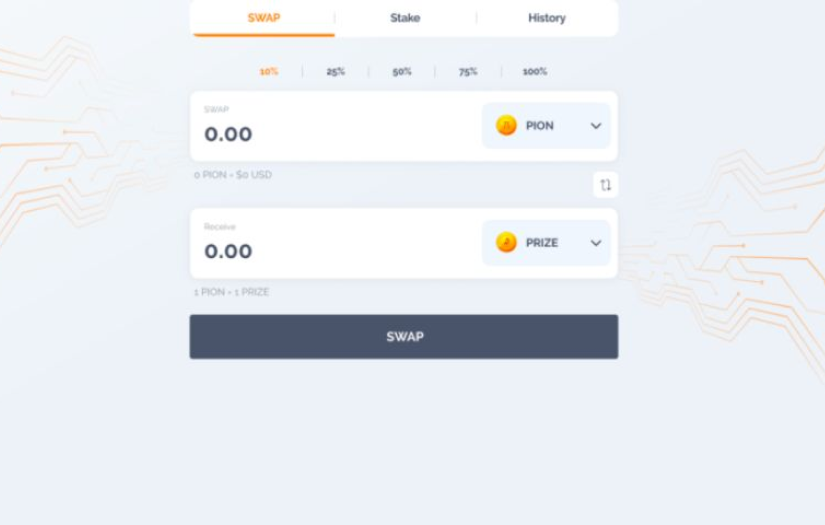Click the "0 PION ~ $0 USD" text
Image resolution: width=825 pixels, height=525 pixels.
pos(233,175)
